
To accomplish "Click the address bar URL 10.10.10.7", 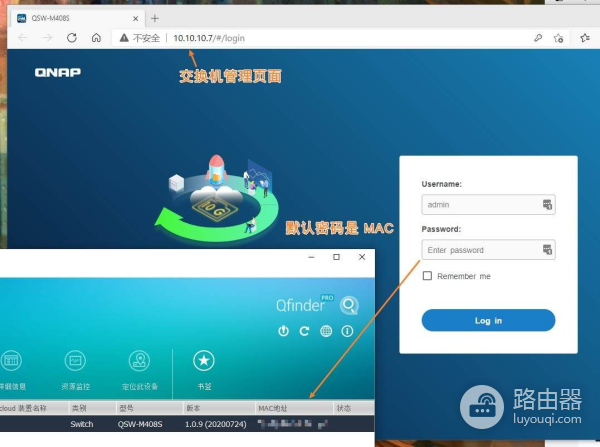I will 209,38.
